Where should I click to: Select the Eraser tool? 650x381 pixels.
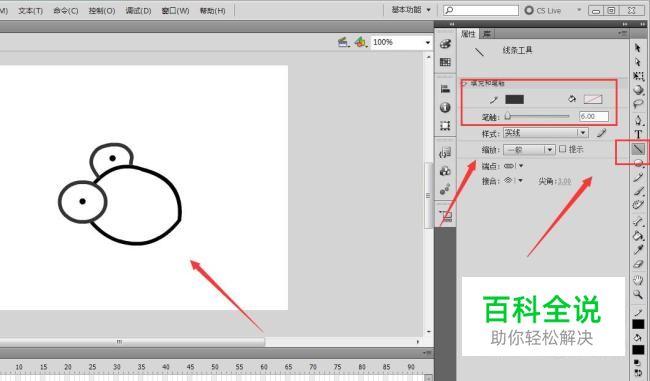[638, 264]
